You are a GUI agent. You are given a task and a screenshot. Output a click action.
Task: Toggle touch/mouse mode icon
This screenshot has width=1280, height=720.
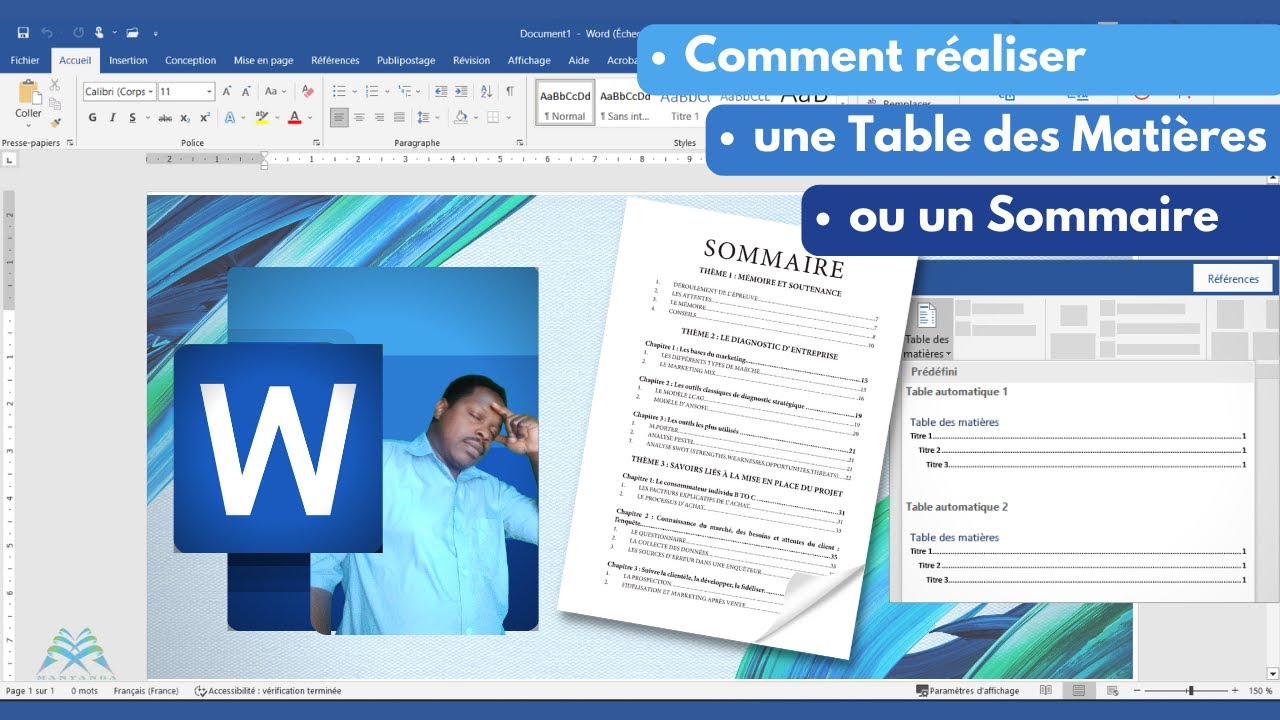tap(99, 33)
